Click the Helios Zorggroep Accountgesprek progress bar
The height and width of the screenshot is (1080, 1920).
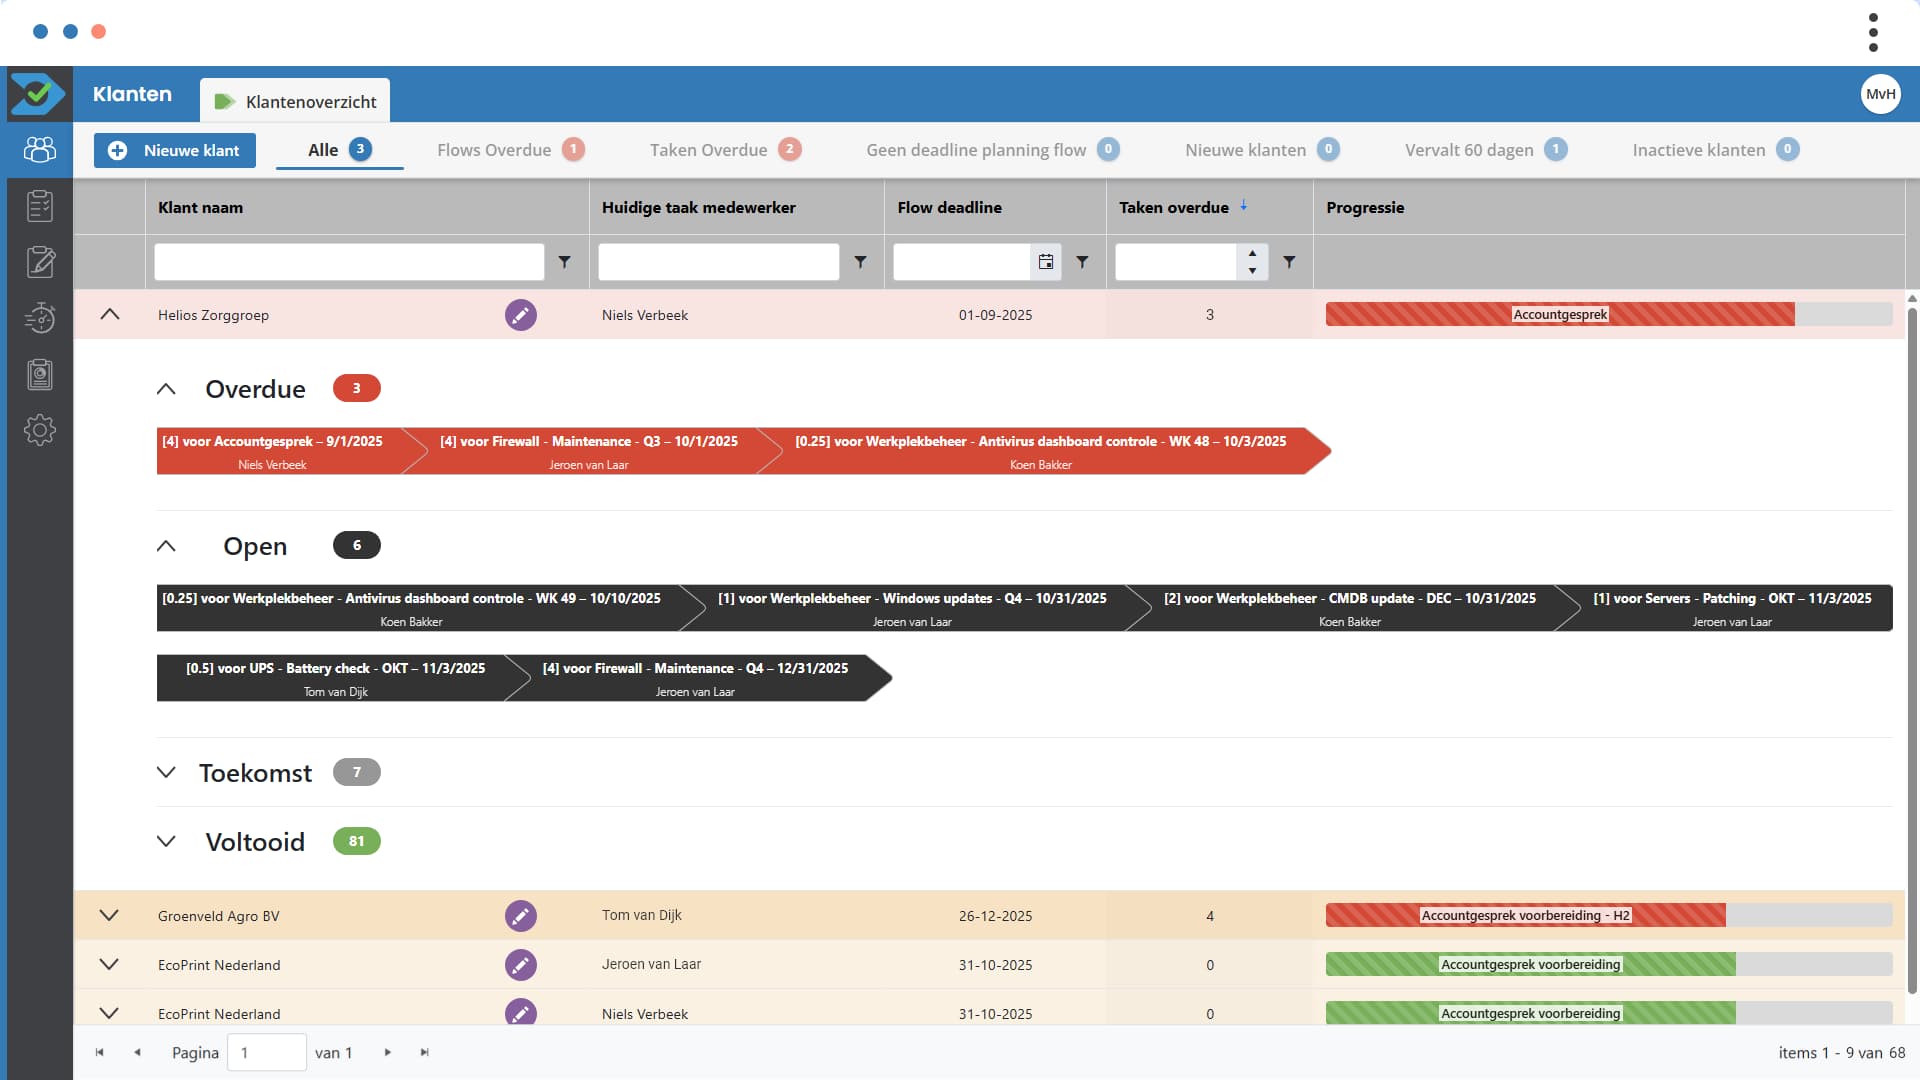click(x=1560, y=315)
